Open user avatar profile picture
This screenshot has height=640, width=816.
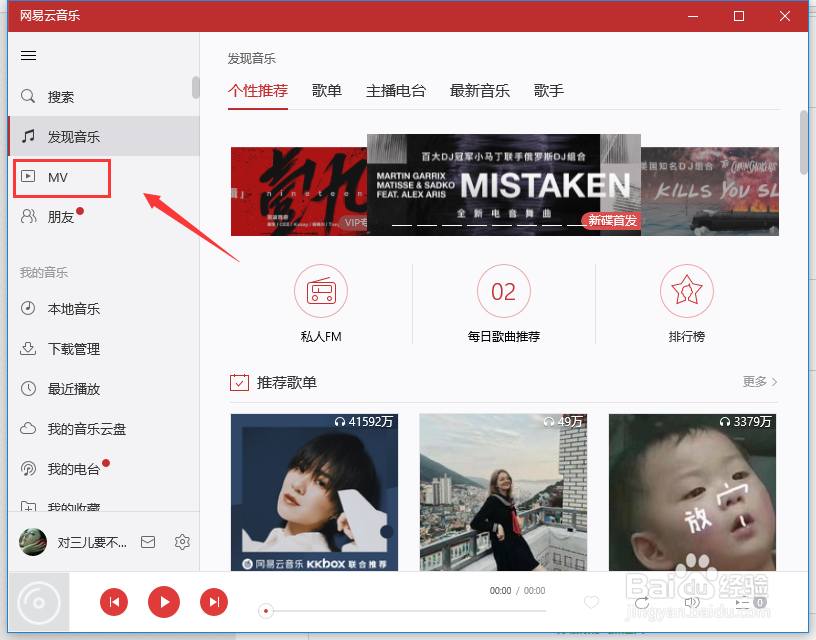(32, 542)
